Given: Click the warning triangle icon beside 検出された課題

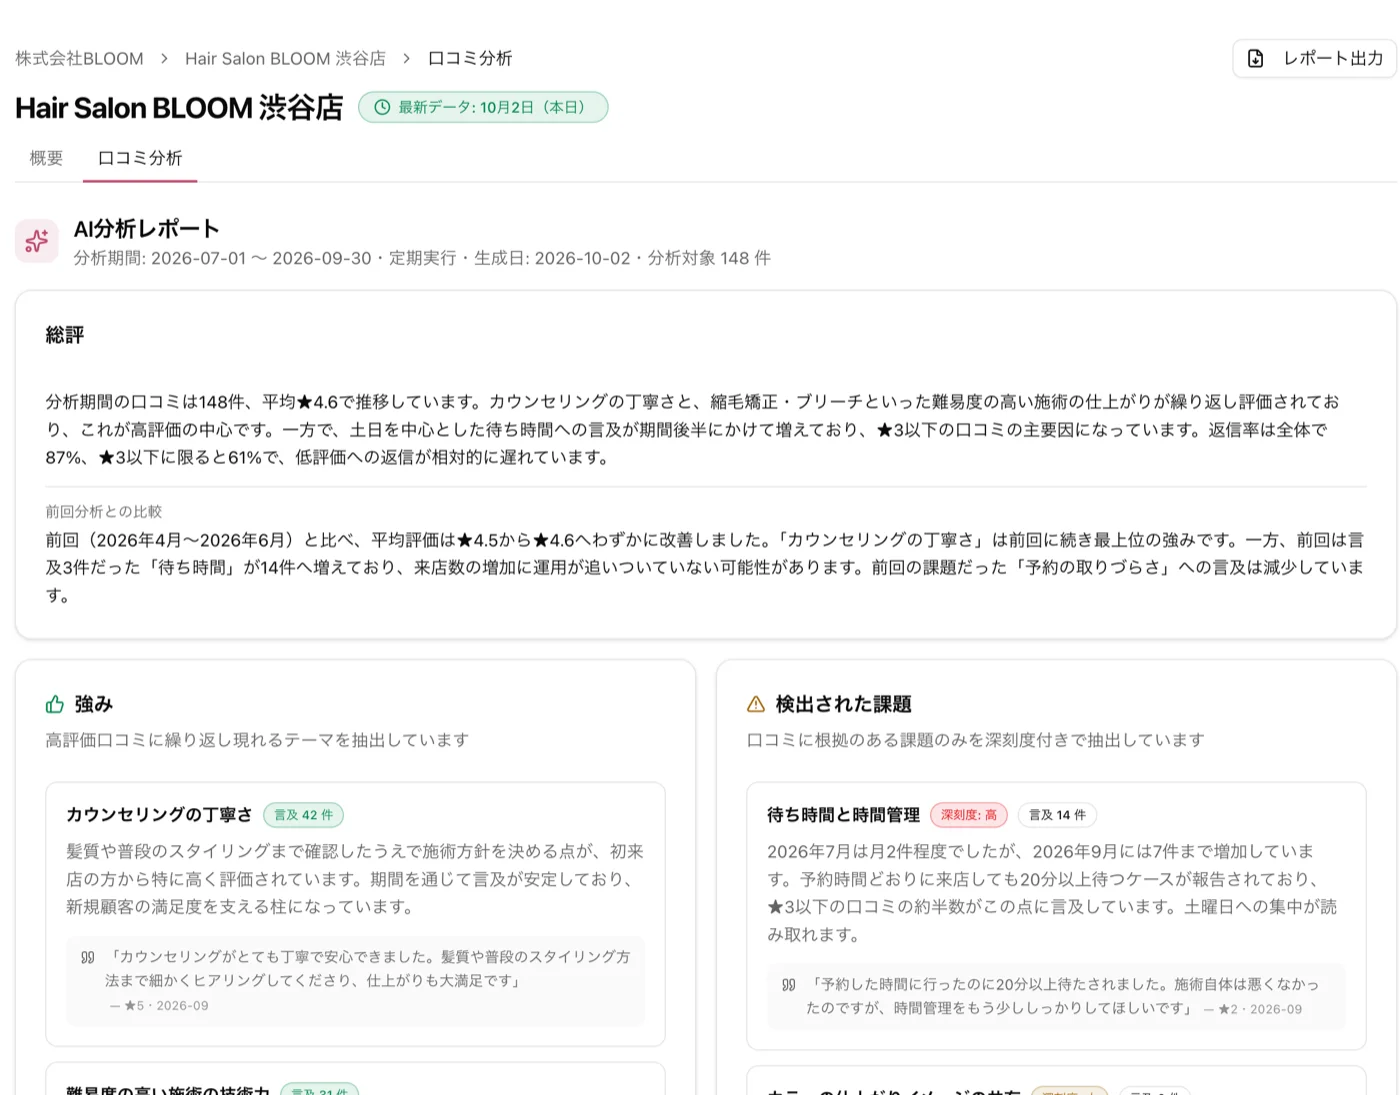Looking at the screenshot, I should point(756,704).
